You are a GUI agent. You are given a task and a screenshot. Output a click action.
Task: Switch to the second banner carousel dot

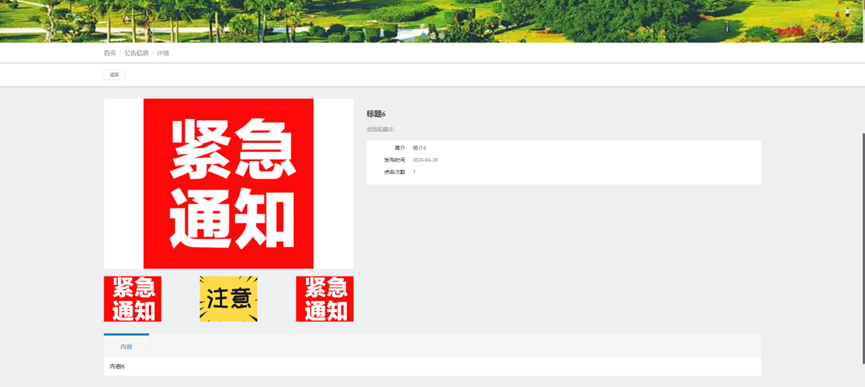click(x=433, y=36)
